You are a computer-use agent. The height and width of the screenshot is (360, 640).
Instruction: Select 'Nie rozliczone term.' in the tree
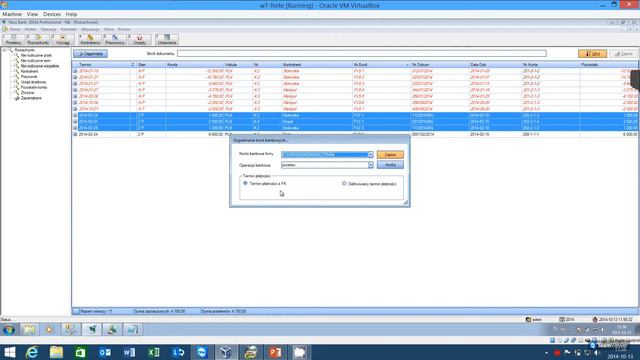[36, 60]
